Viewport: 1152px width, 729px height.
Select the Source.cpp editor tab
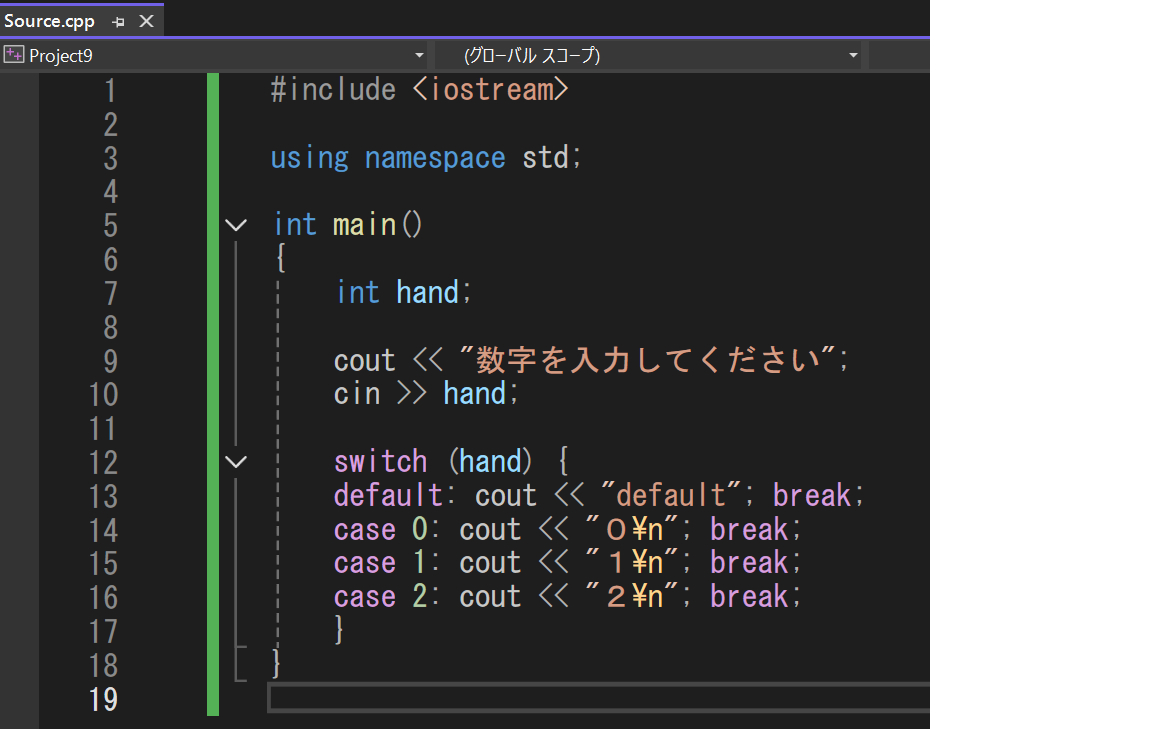coord(50,21)
